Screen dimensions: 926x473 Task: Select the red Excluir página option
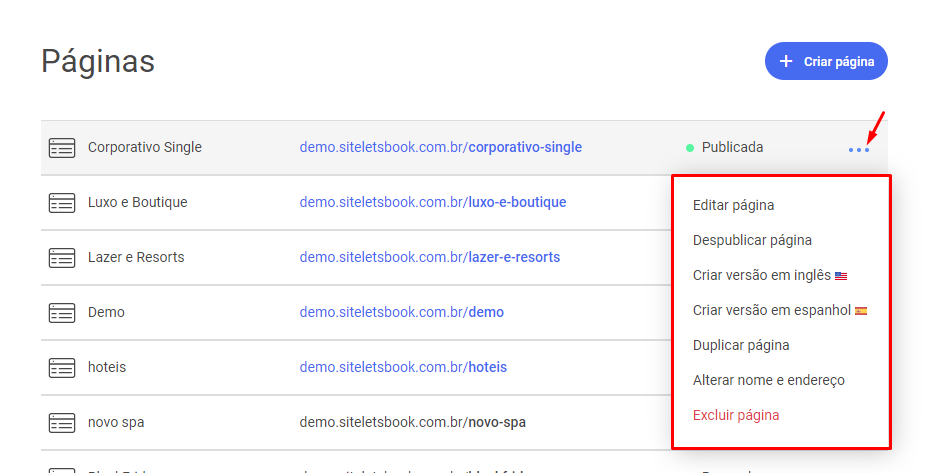(x=736, y=415)
